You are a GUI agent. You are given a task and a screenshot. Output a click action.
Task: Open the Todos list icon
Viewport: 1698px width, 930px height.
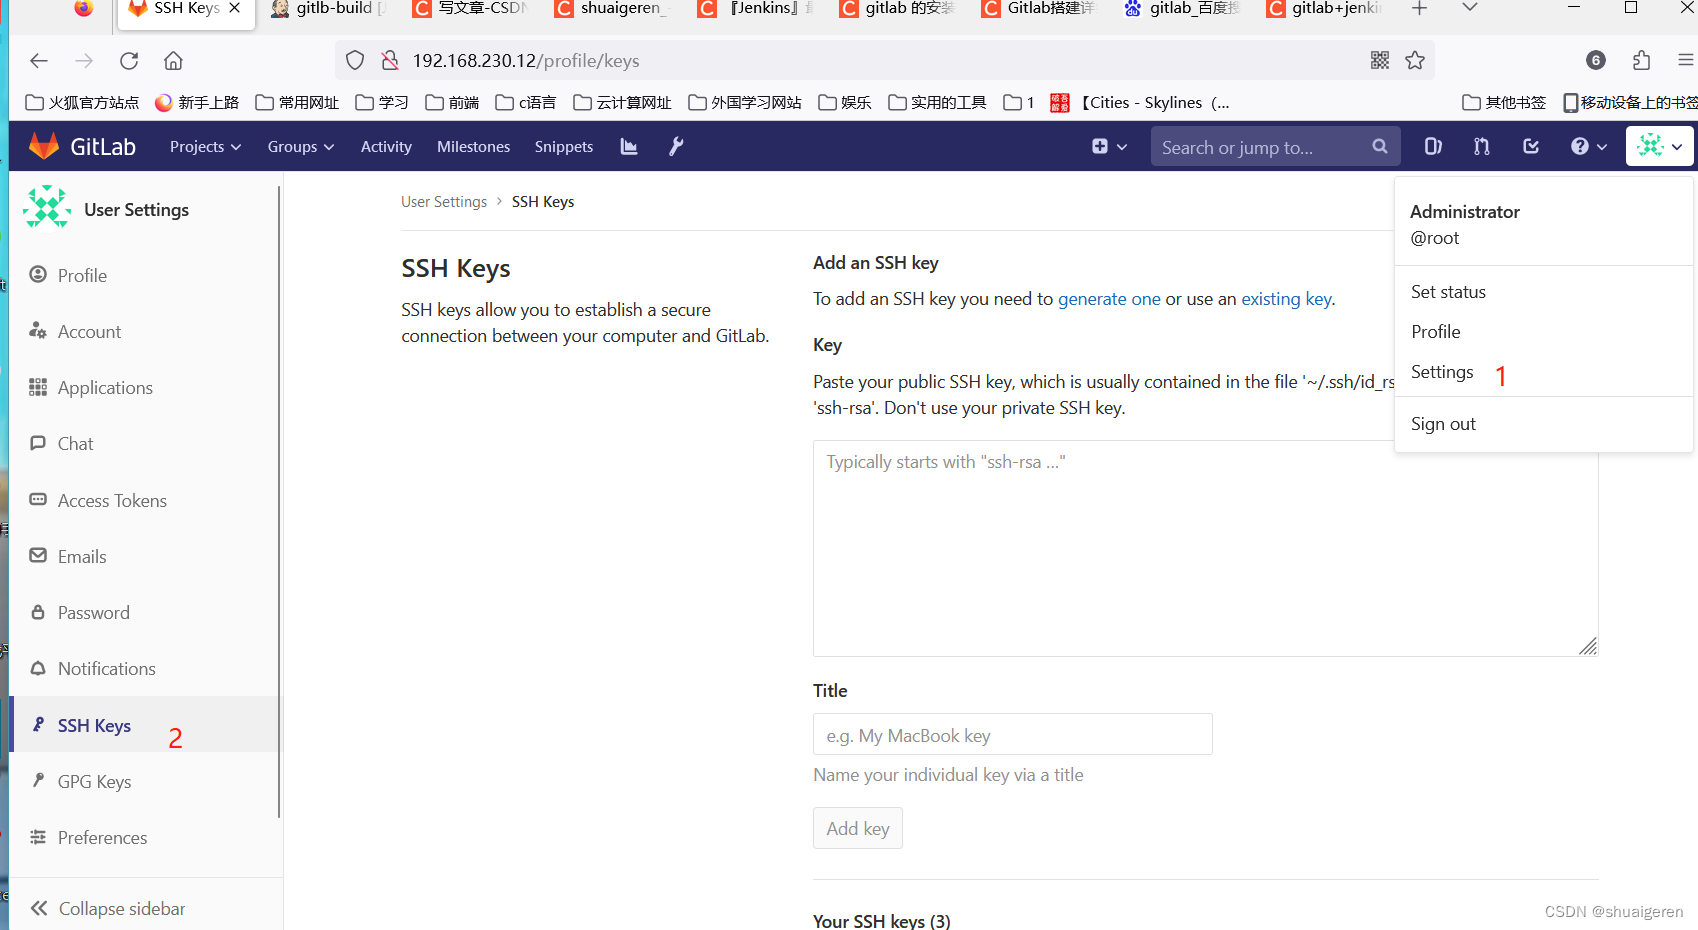1530,146
